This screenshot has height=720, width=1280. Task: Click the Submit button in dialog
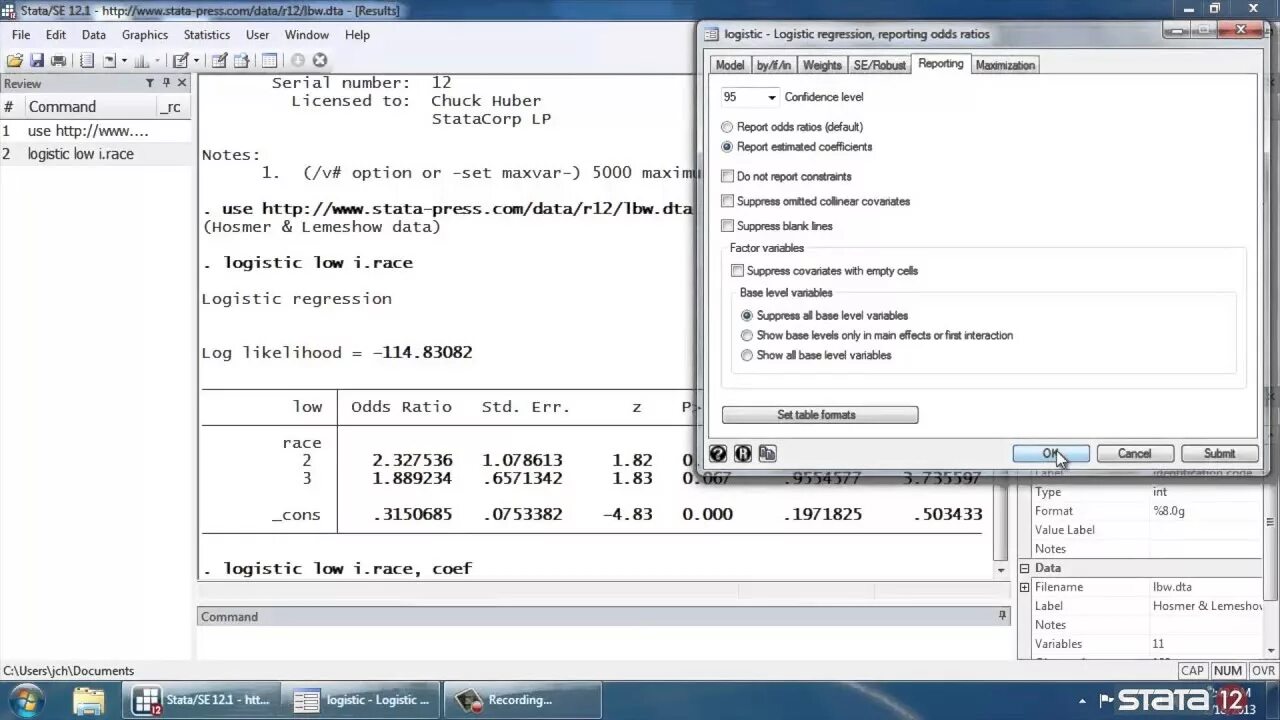1219,454
